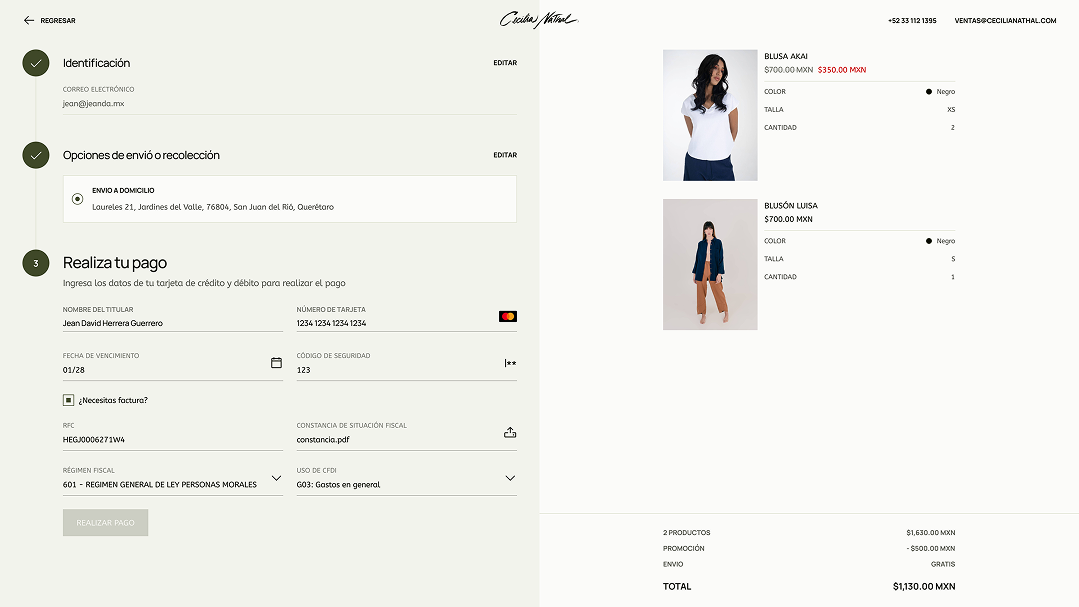
Task: Click the Opciones de envío checkmark step icon
Action: point(36,155)
